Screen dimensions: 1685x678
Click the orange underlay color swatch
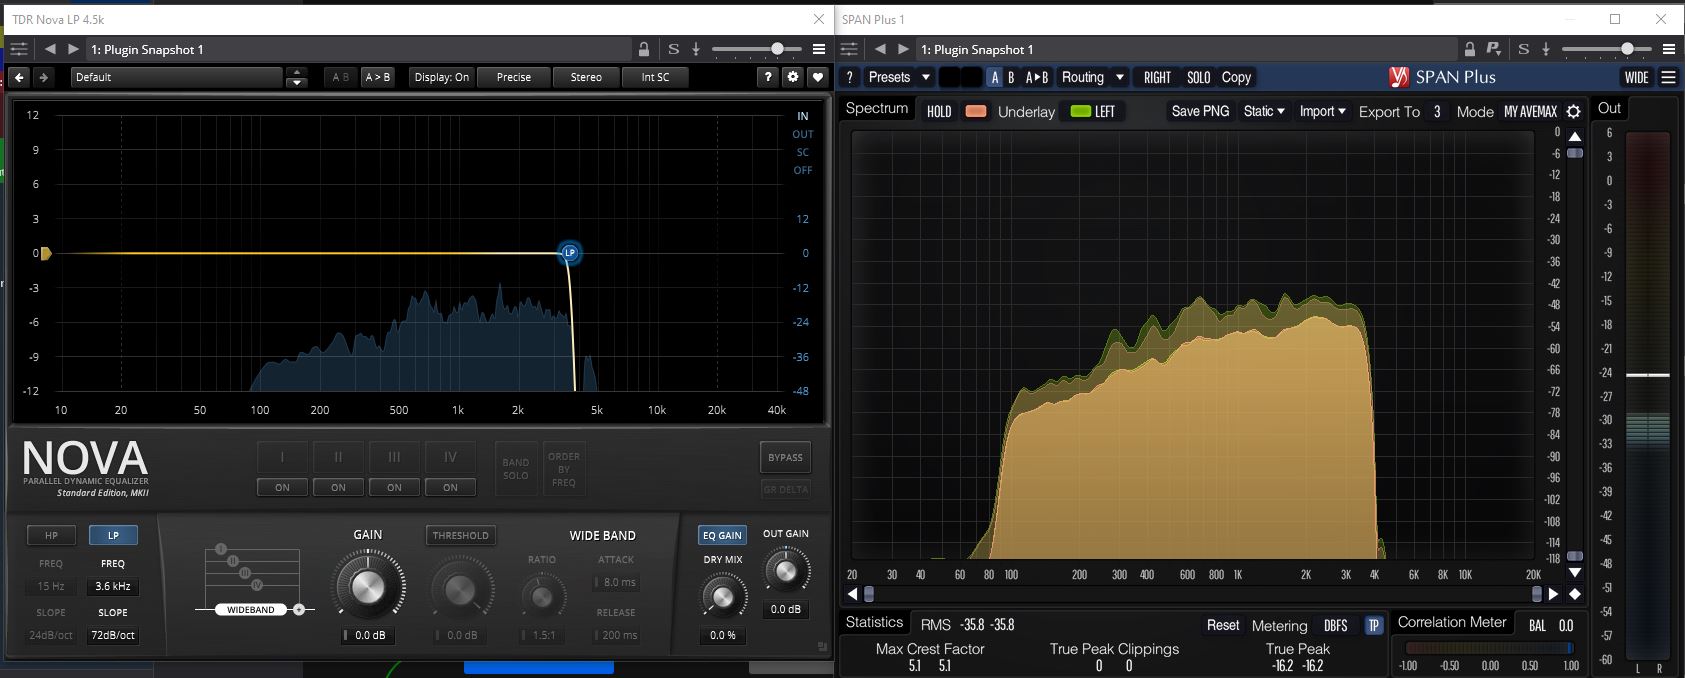(976, 112)
